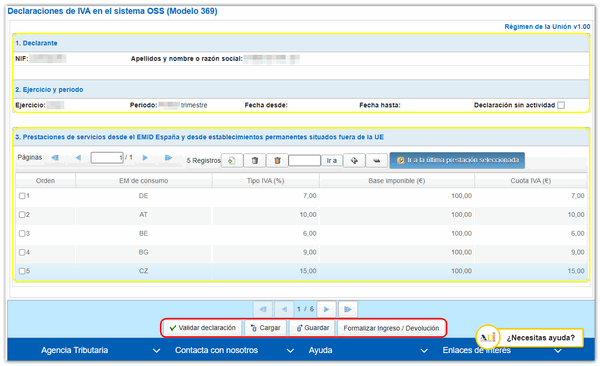Expand the Contacta con nosotros section
Image resolution: width=600 pixels, height=366 pixels.
point(234,350)
